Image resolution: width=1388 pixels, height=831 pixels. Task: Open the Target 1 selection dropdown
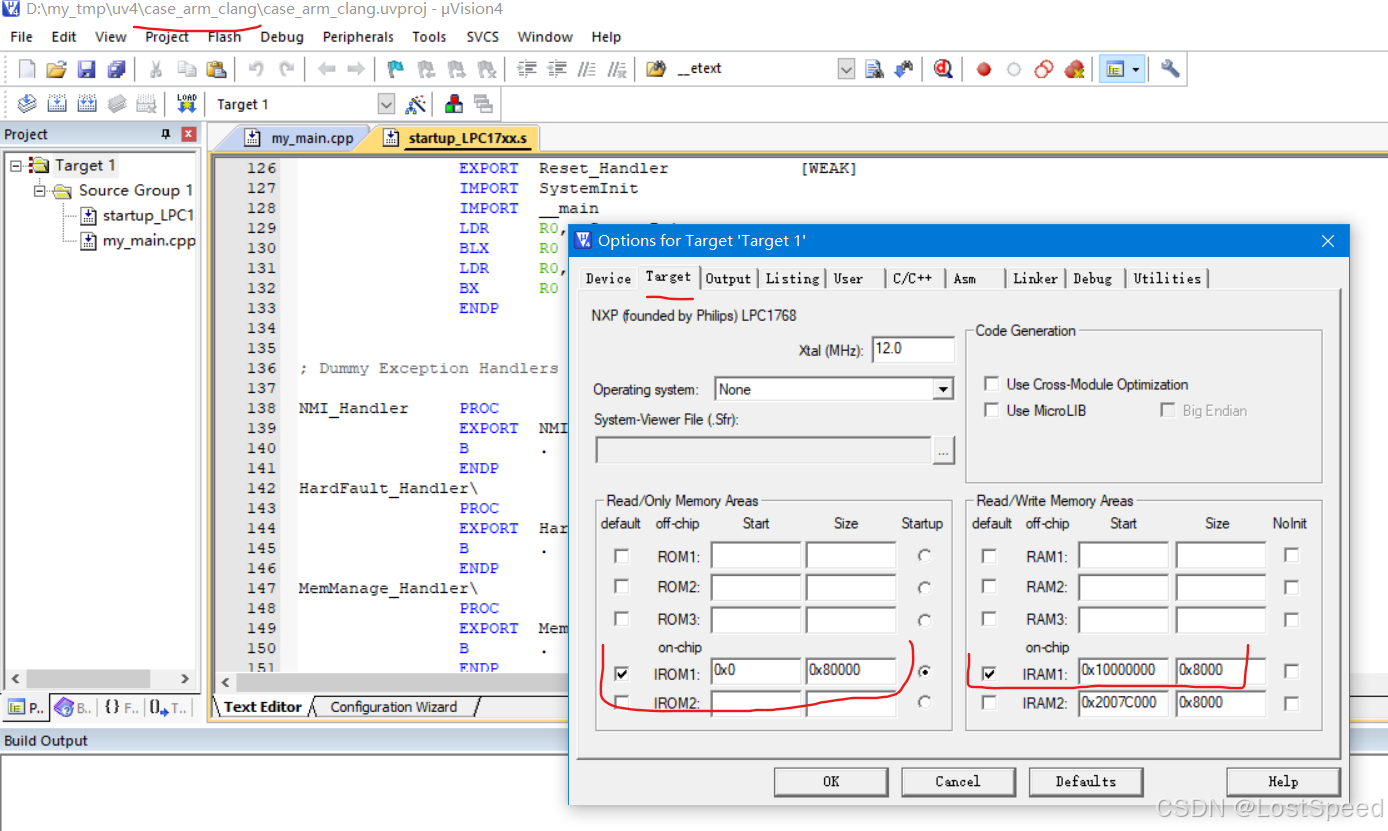click(386, 104)
